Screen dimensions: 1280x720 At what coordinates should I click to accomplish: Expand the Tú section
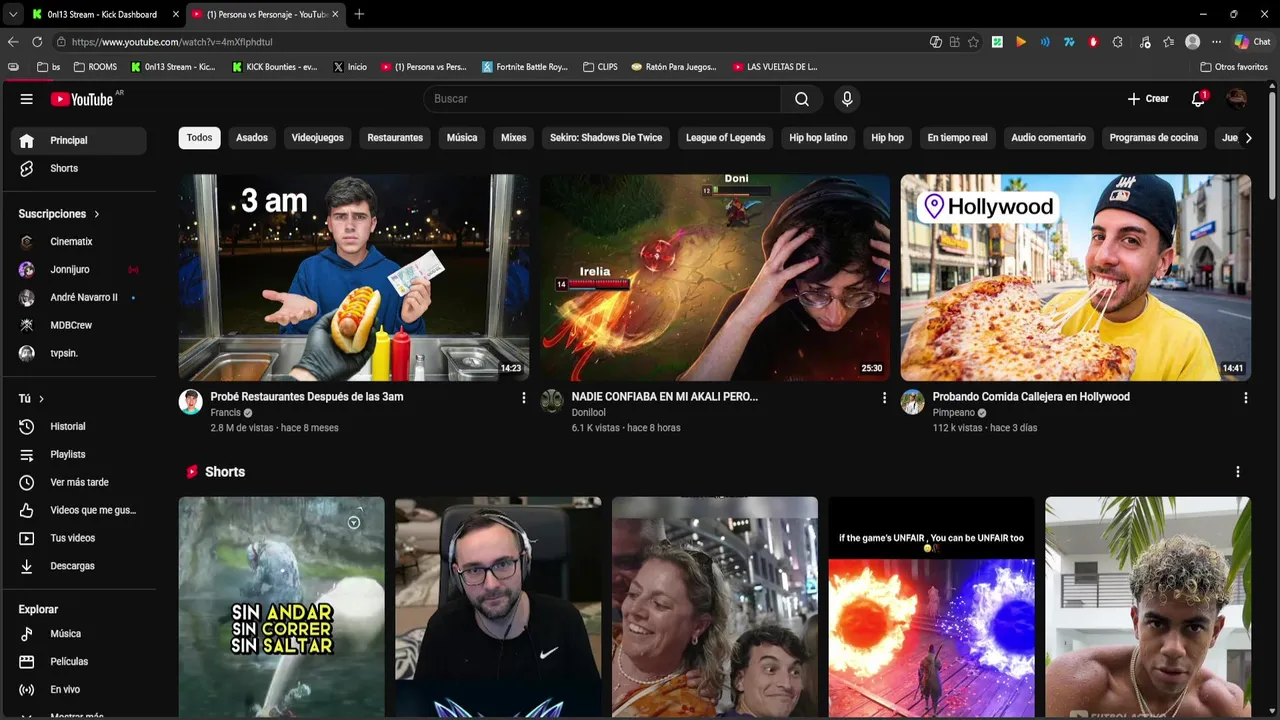31,399
